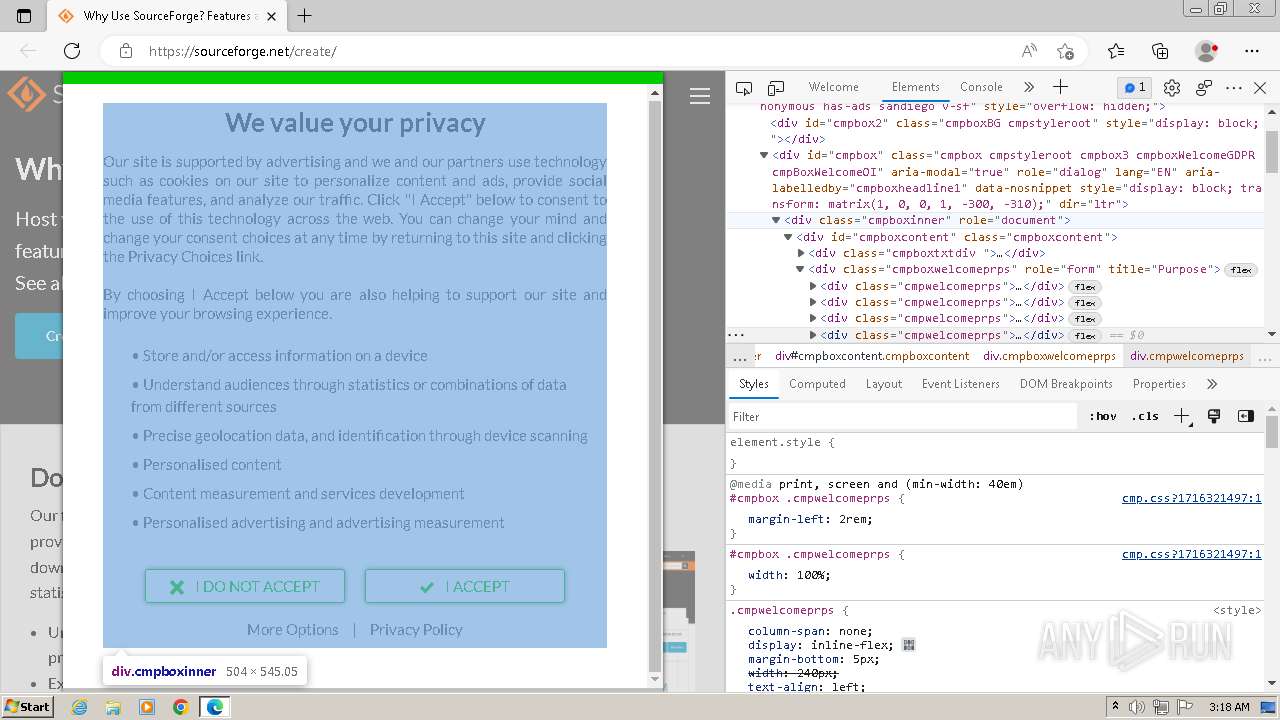
Task: Select breadcrumb div.cmpwelcomeprps
Action: [x=1187, y=356]
